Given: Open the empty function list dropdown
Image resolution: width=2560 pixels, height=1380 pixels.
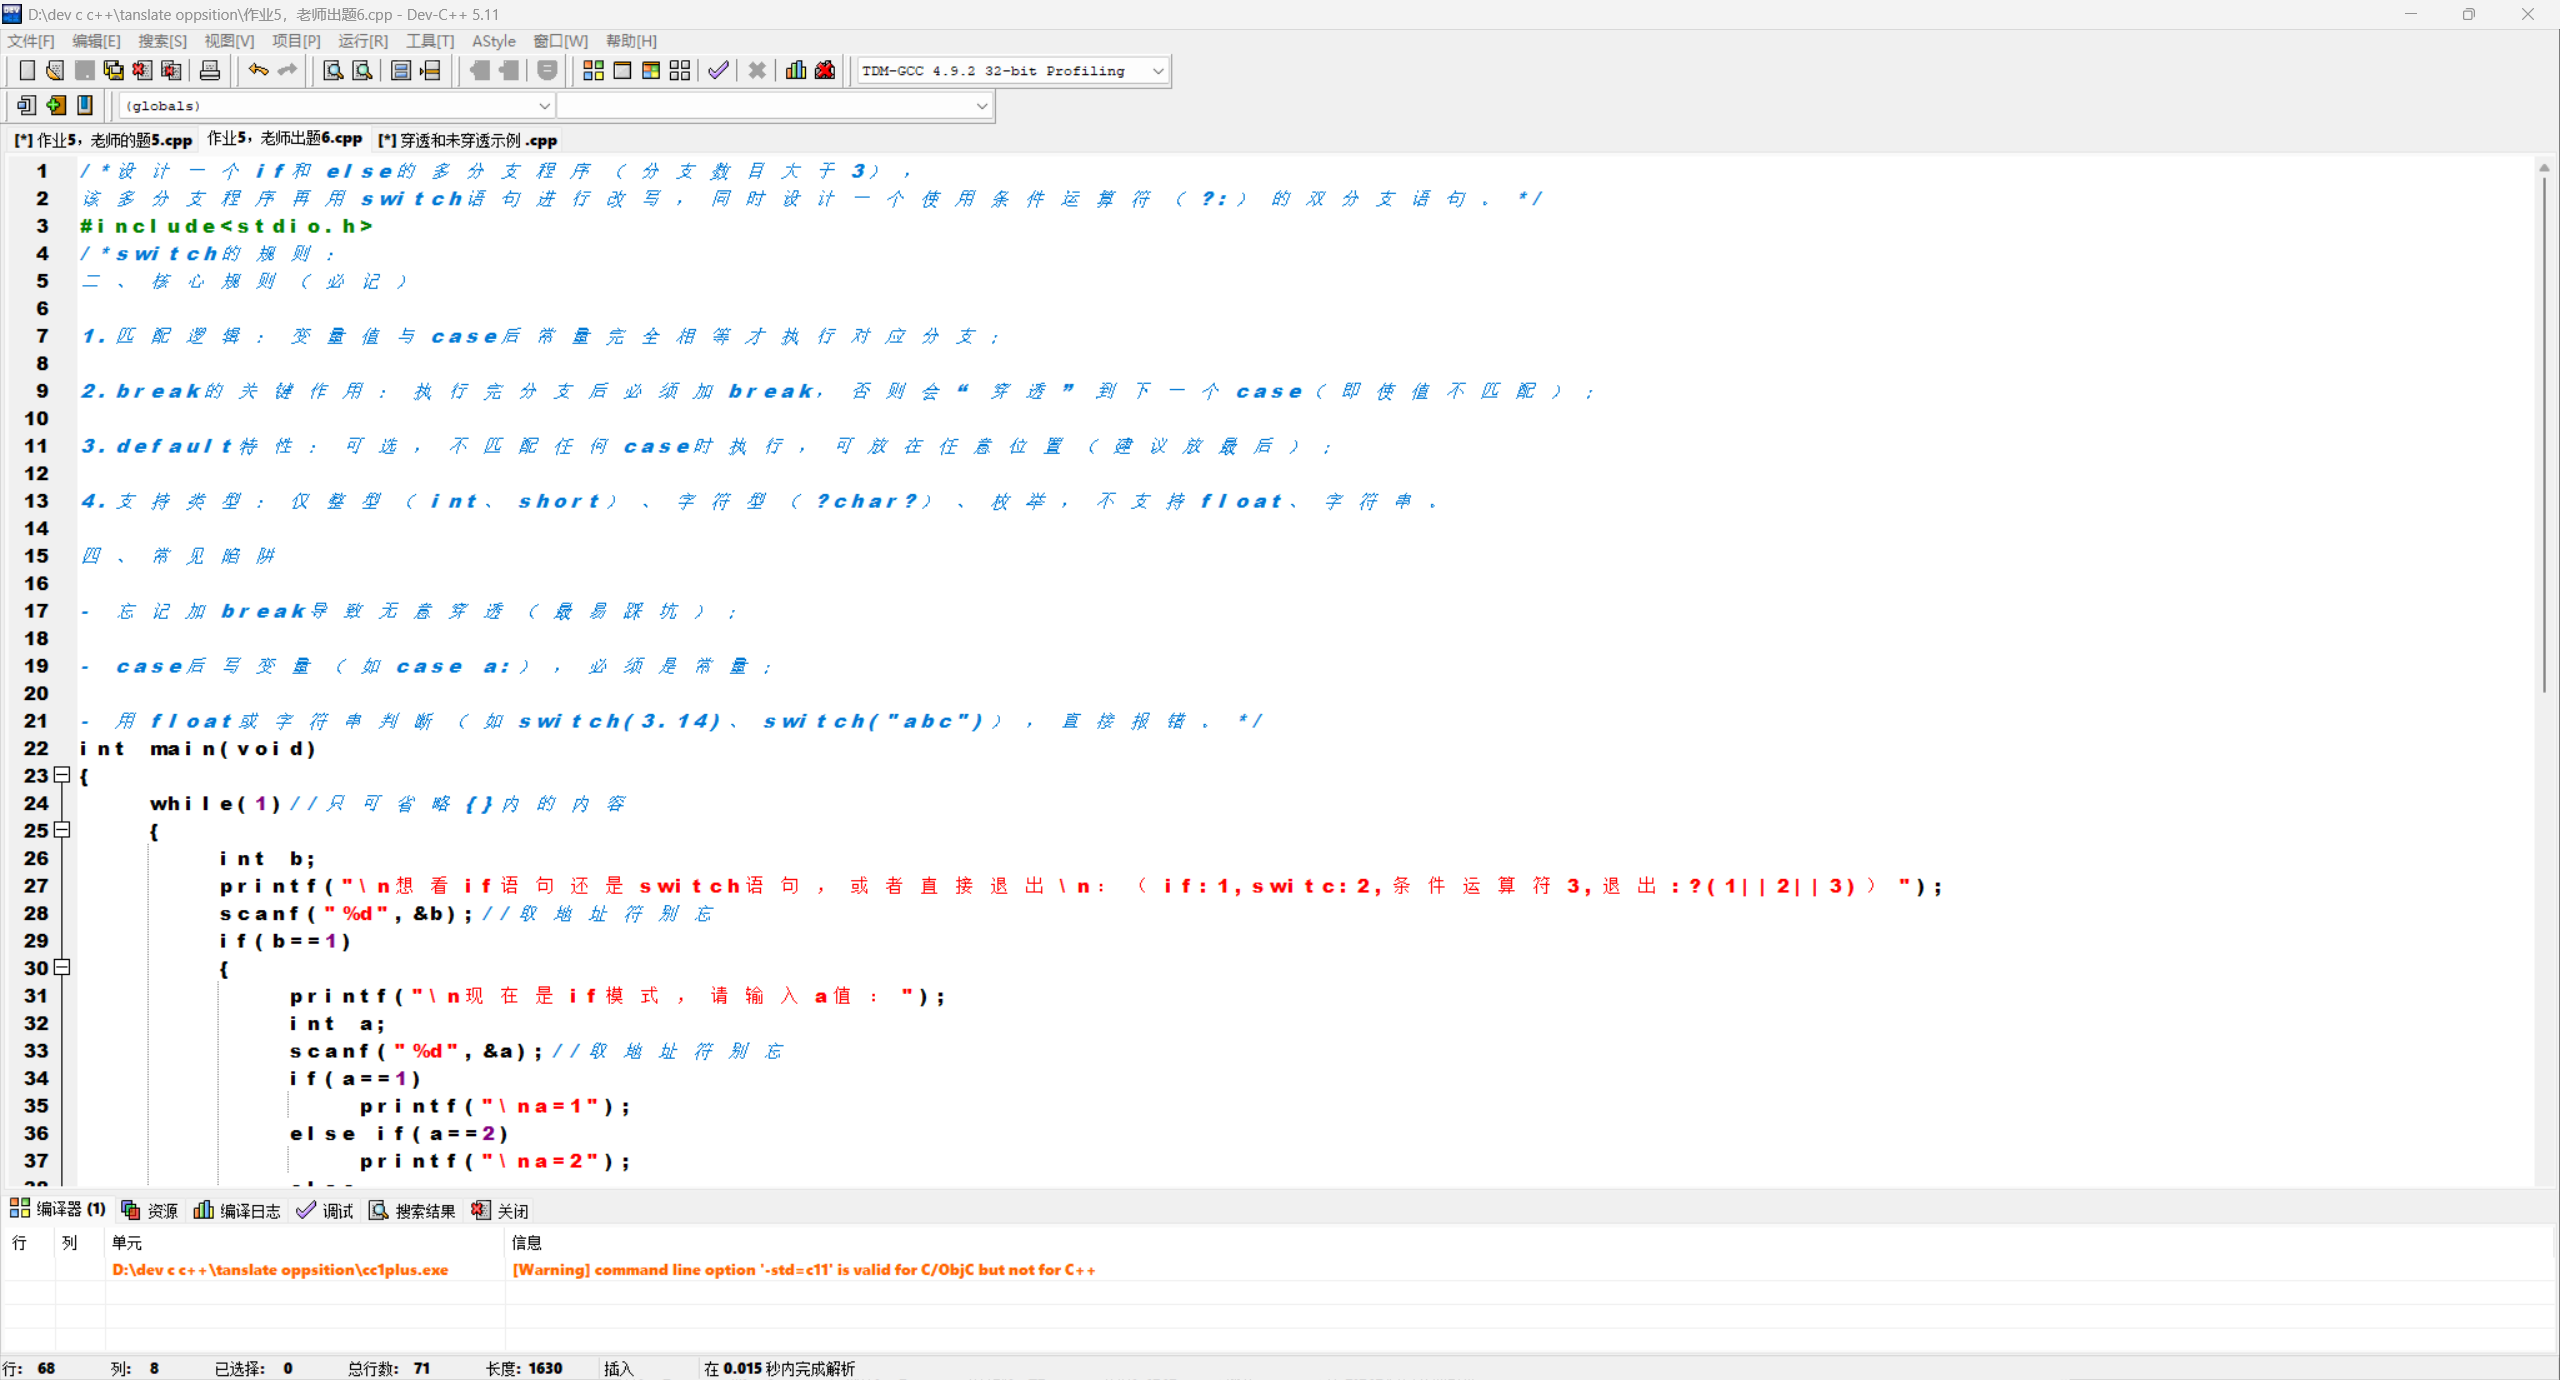Looking at the screenshot, I should (981, 106).
